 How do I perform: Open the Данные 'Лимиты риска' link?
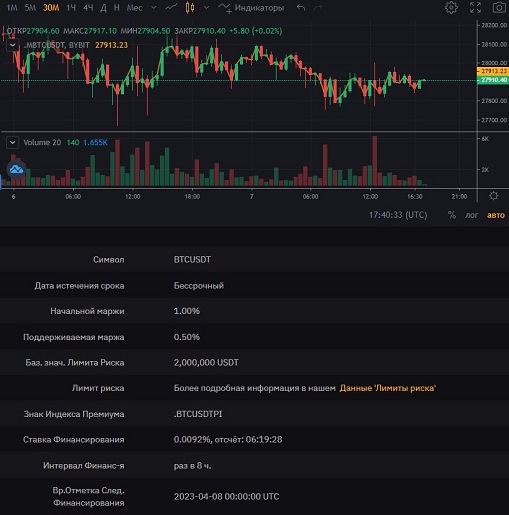[388, 388]
